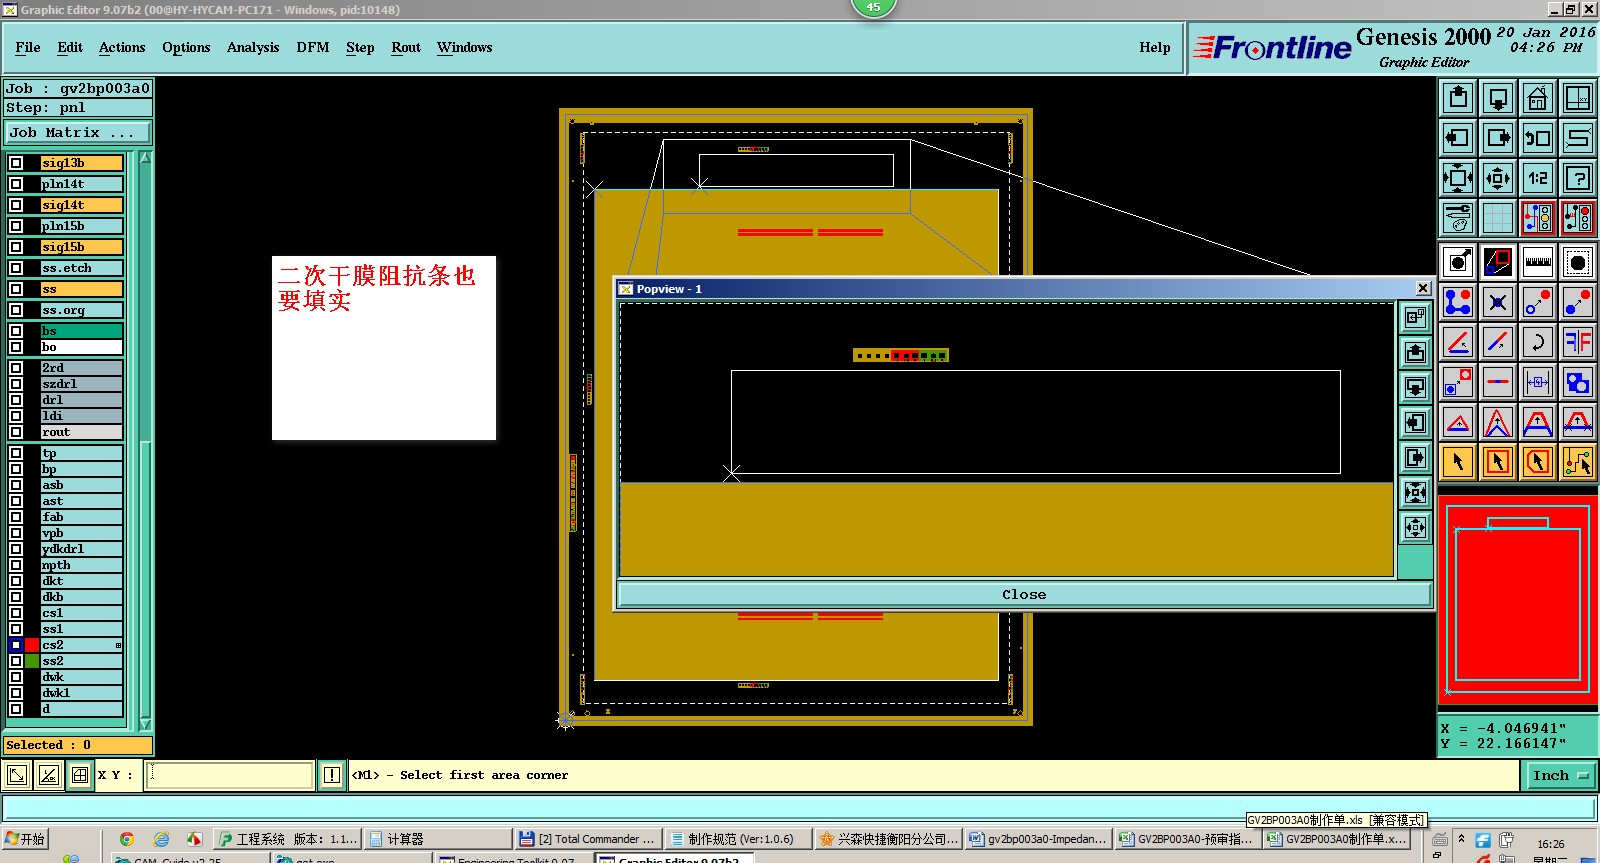
Task: Select the net path selection arrow tool
Action: [x=1578, y=462]
